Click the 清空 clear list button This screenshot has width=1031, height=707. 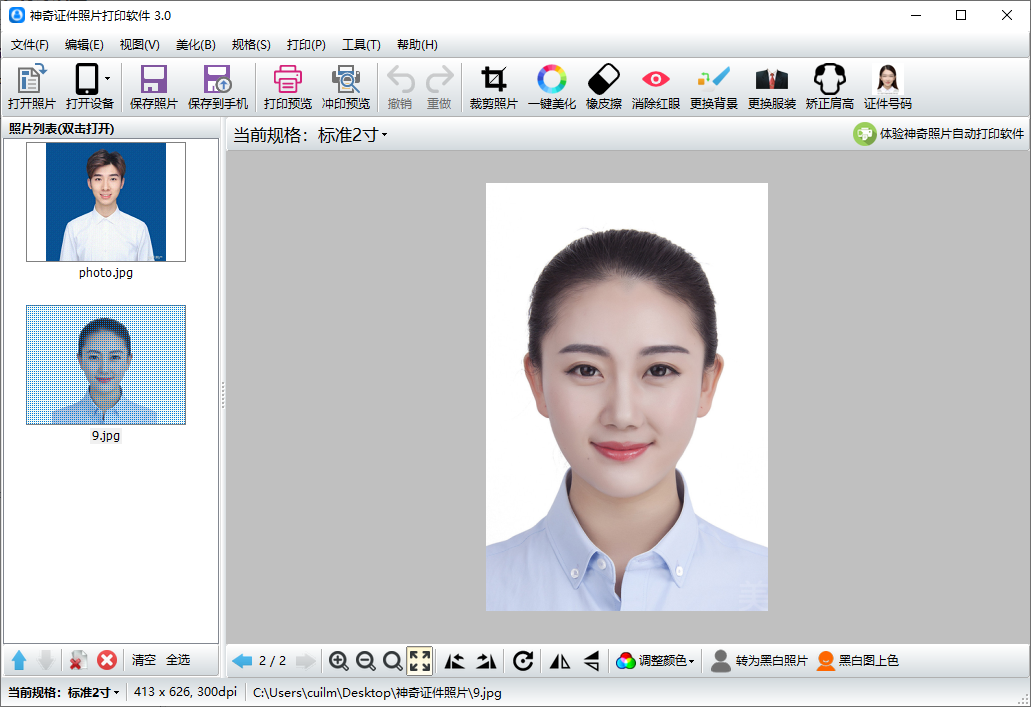(144, 660)
